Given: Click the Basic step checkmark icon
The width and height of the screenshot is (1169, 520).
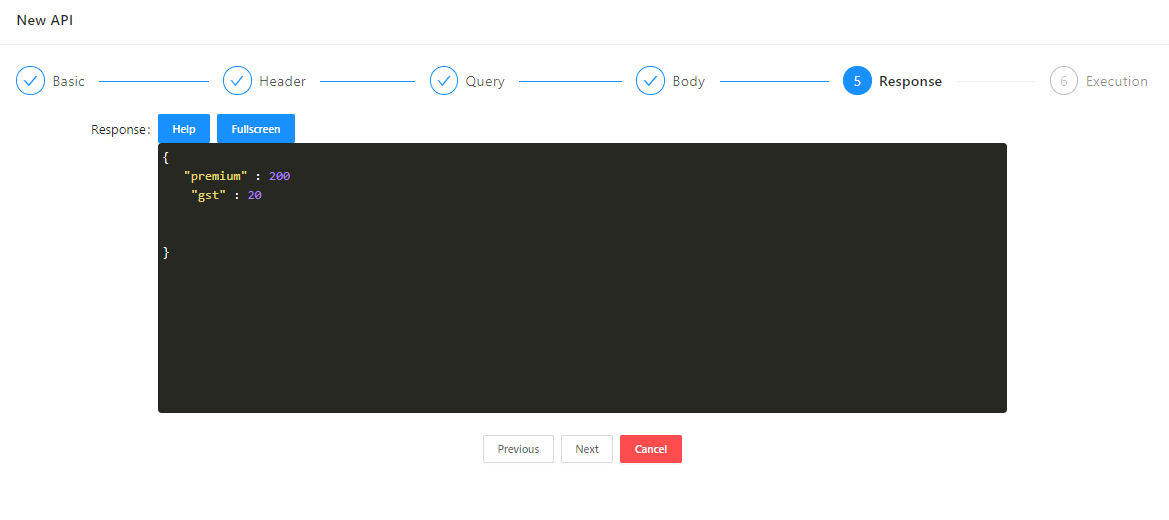Looking at the screenshot, I should coord(31,81).
